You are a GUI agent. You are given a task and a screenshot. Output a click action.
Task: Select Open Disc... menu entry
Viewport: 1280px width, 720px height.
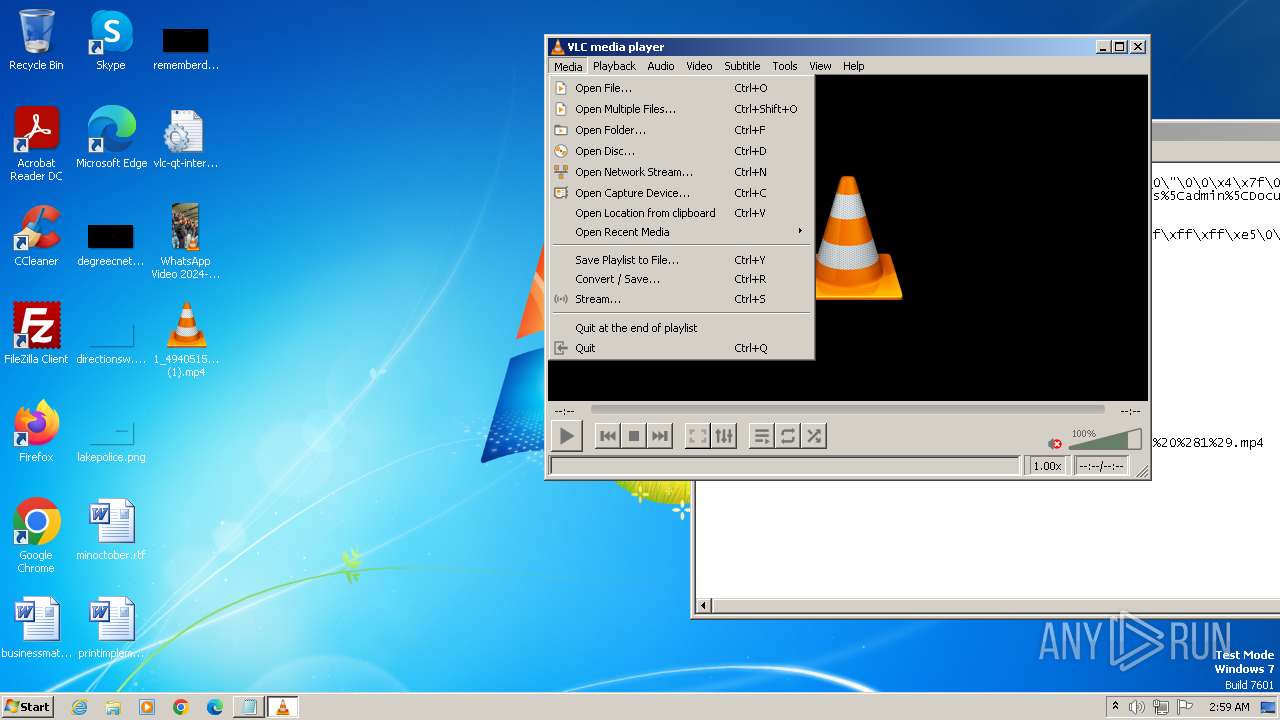coord(682,151)
